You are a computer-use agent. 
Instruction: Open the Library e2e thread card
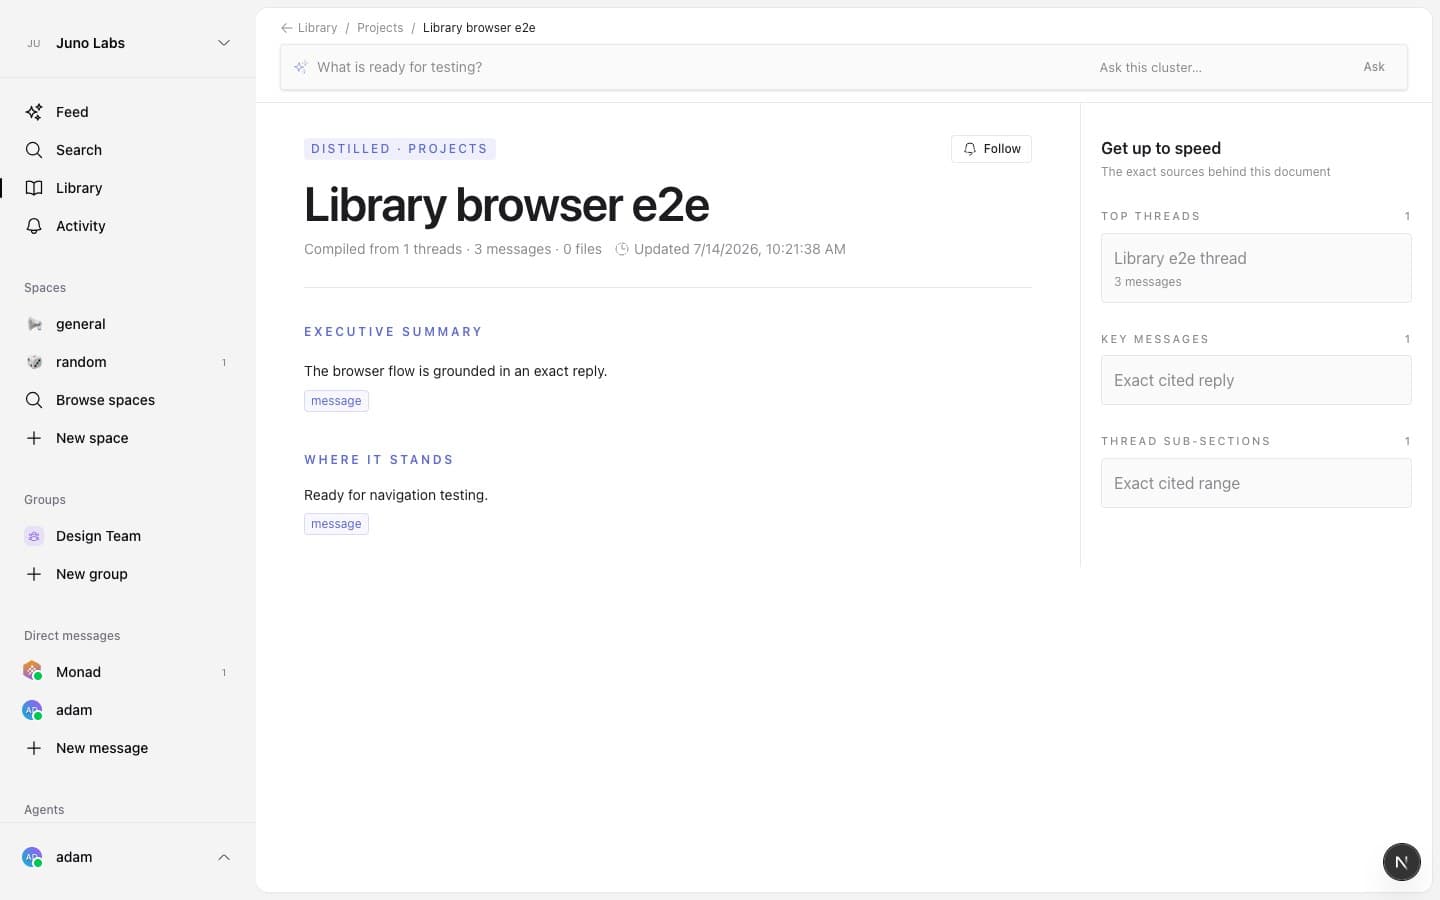click(x=1256, y=268)
